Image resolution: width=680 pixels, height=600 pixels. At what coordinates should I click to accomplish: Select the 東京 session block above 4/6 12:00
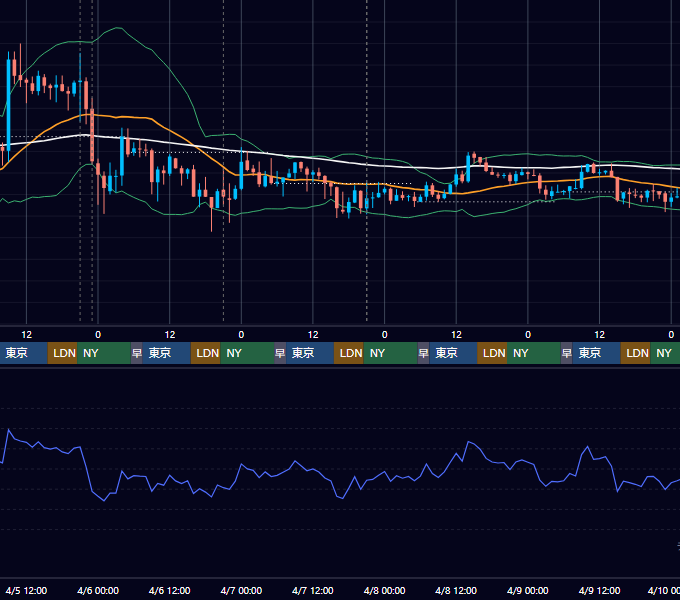tap(167, 353)
